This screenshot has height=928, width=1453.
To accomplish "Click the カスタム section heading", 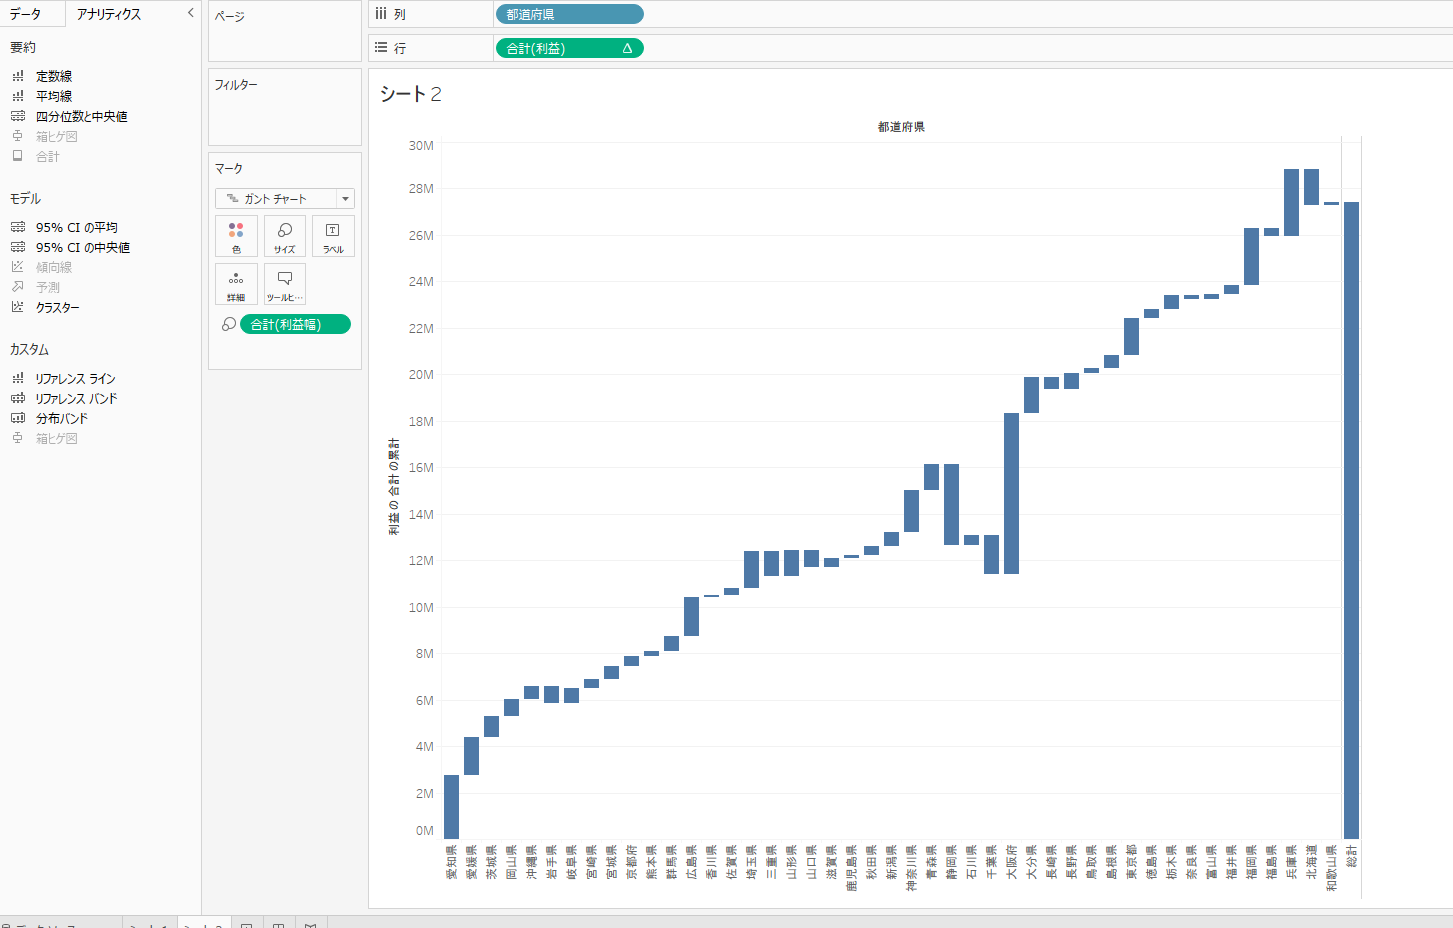I will point(29,349).
